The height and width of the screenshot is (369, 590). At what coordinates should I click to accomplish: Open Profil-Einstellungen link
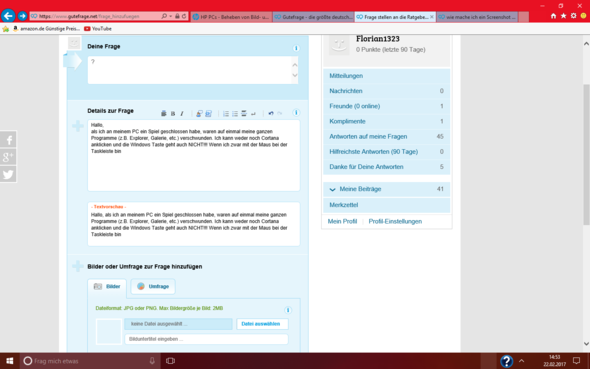[x=395, y=222]
